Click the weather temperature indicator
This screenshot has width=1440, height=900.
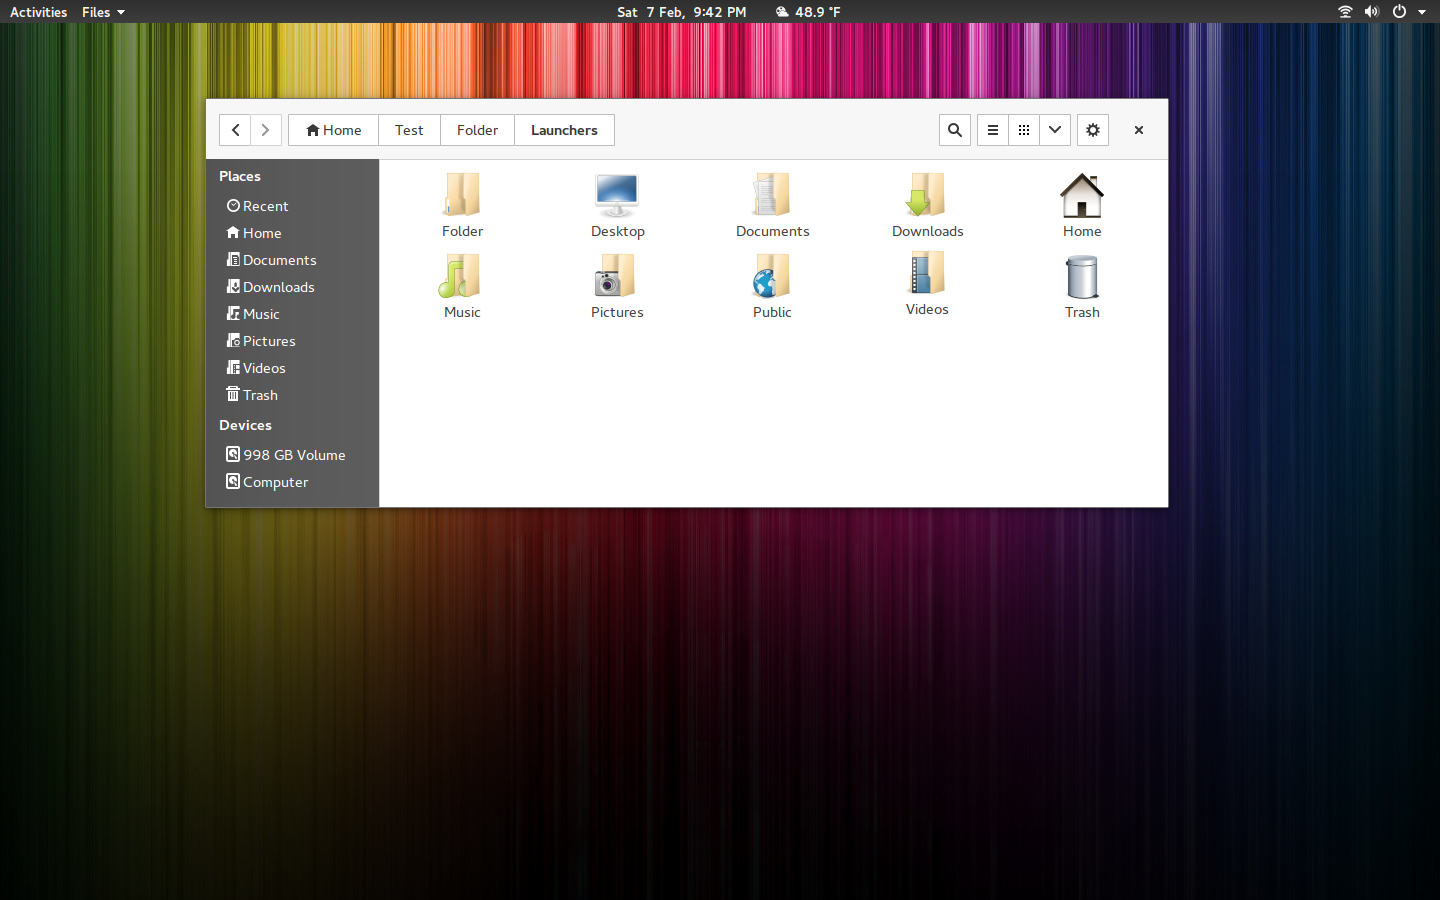tap(808, 12)
